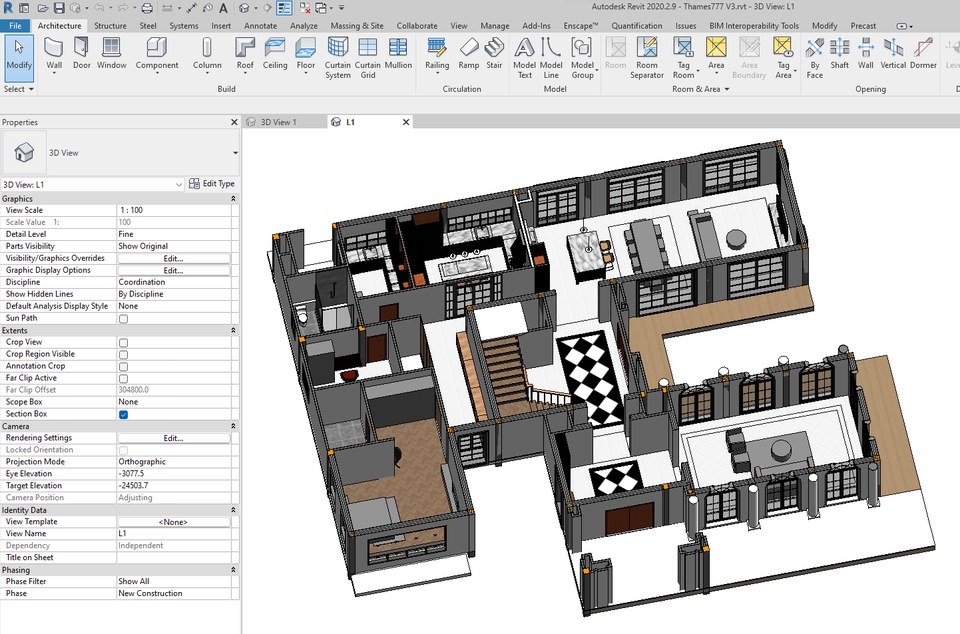The height and width of the screenshot is (634, 960).
Task: Switch to the 3D View 1 view tab
Action: click(278, 122)
